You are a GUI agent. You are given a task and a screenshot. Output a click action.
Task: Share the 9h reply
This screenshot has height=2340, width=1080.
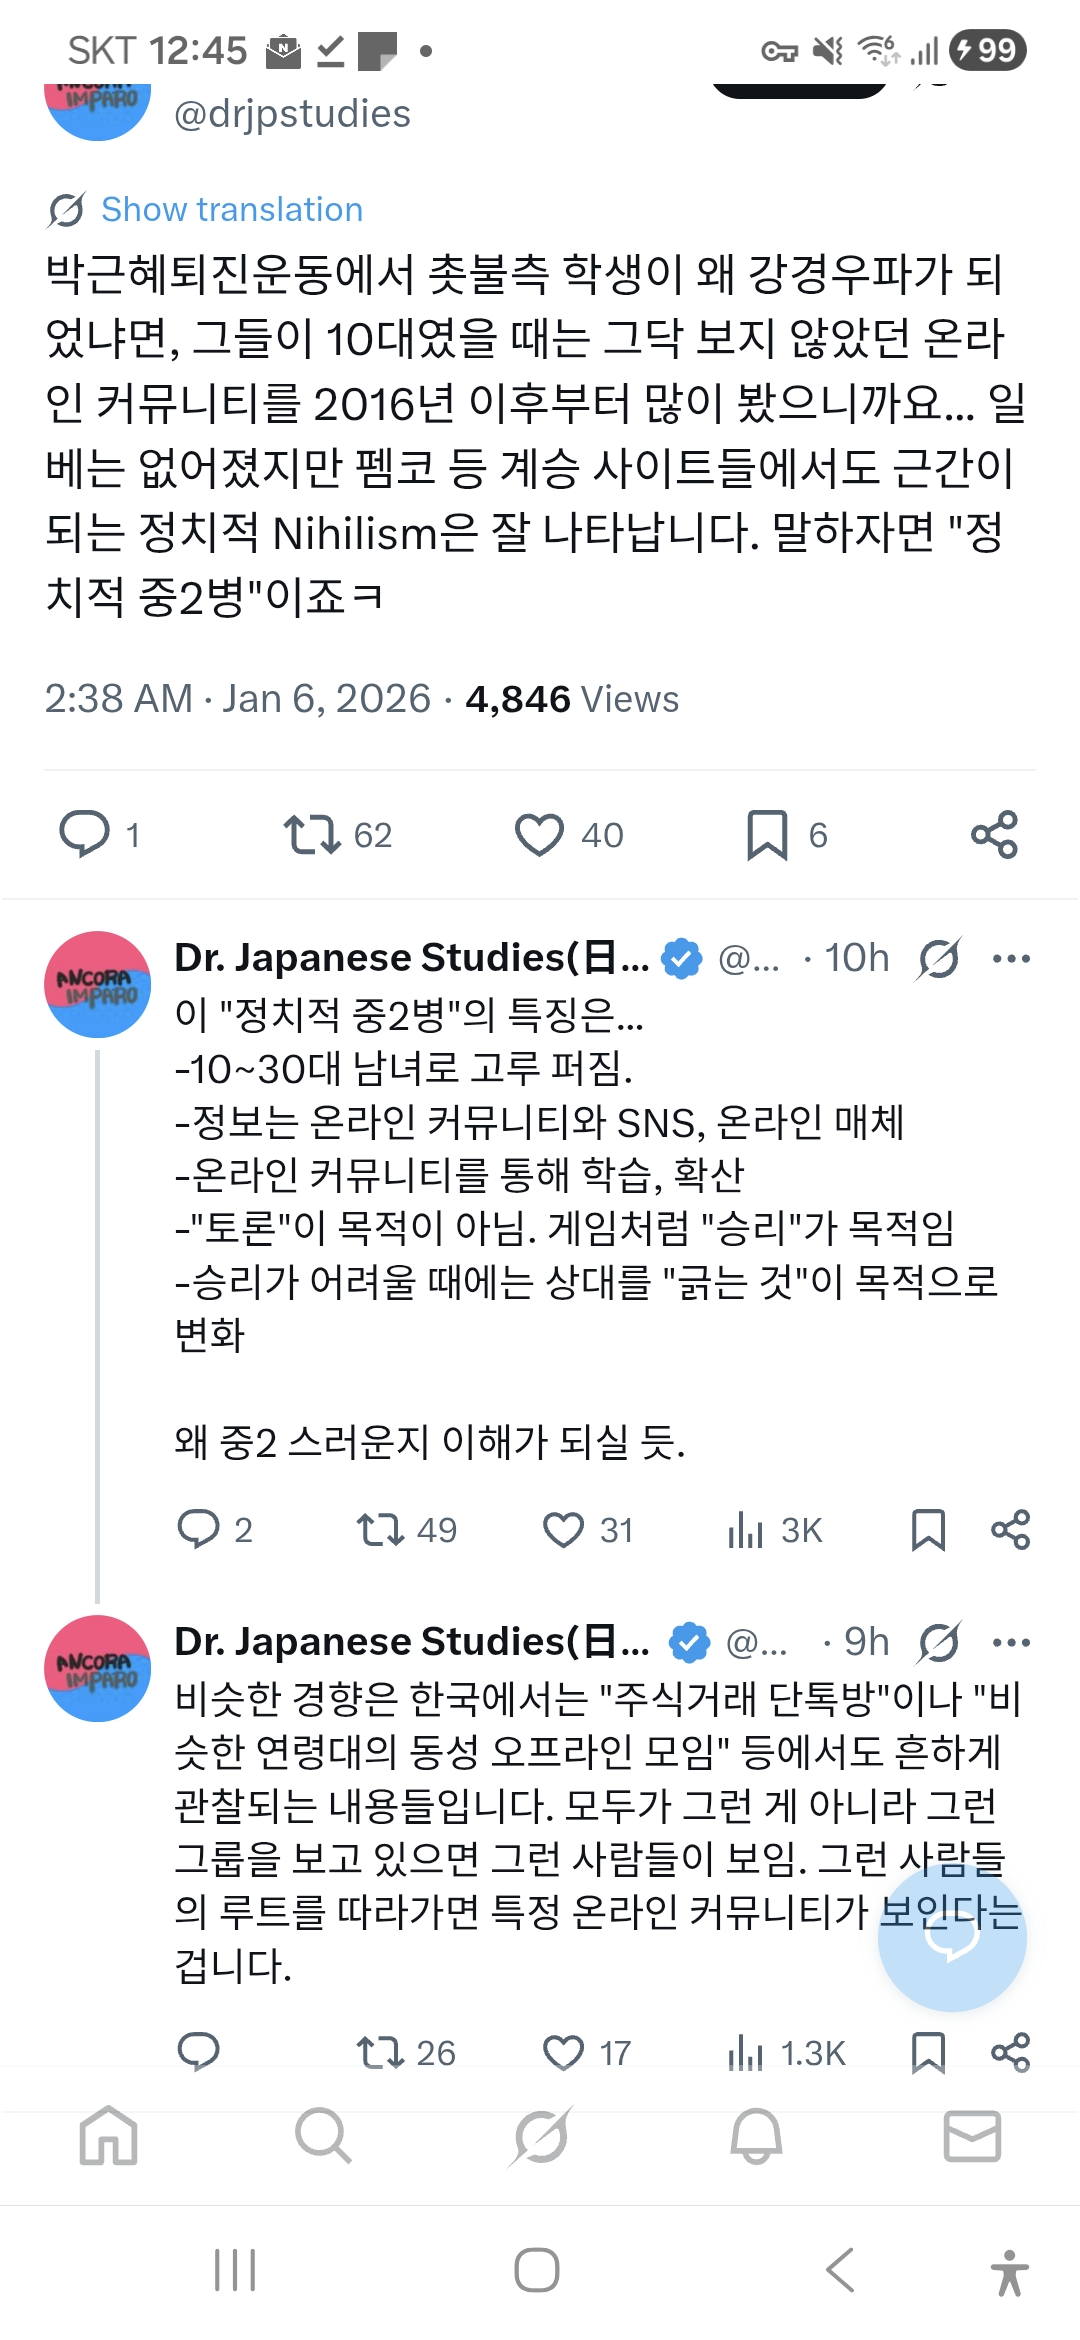pyautogui.click(x=1010, y=2053)
